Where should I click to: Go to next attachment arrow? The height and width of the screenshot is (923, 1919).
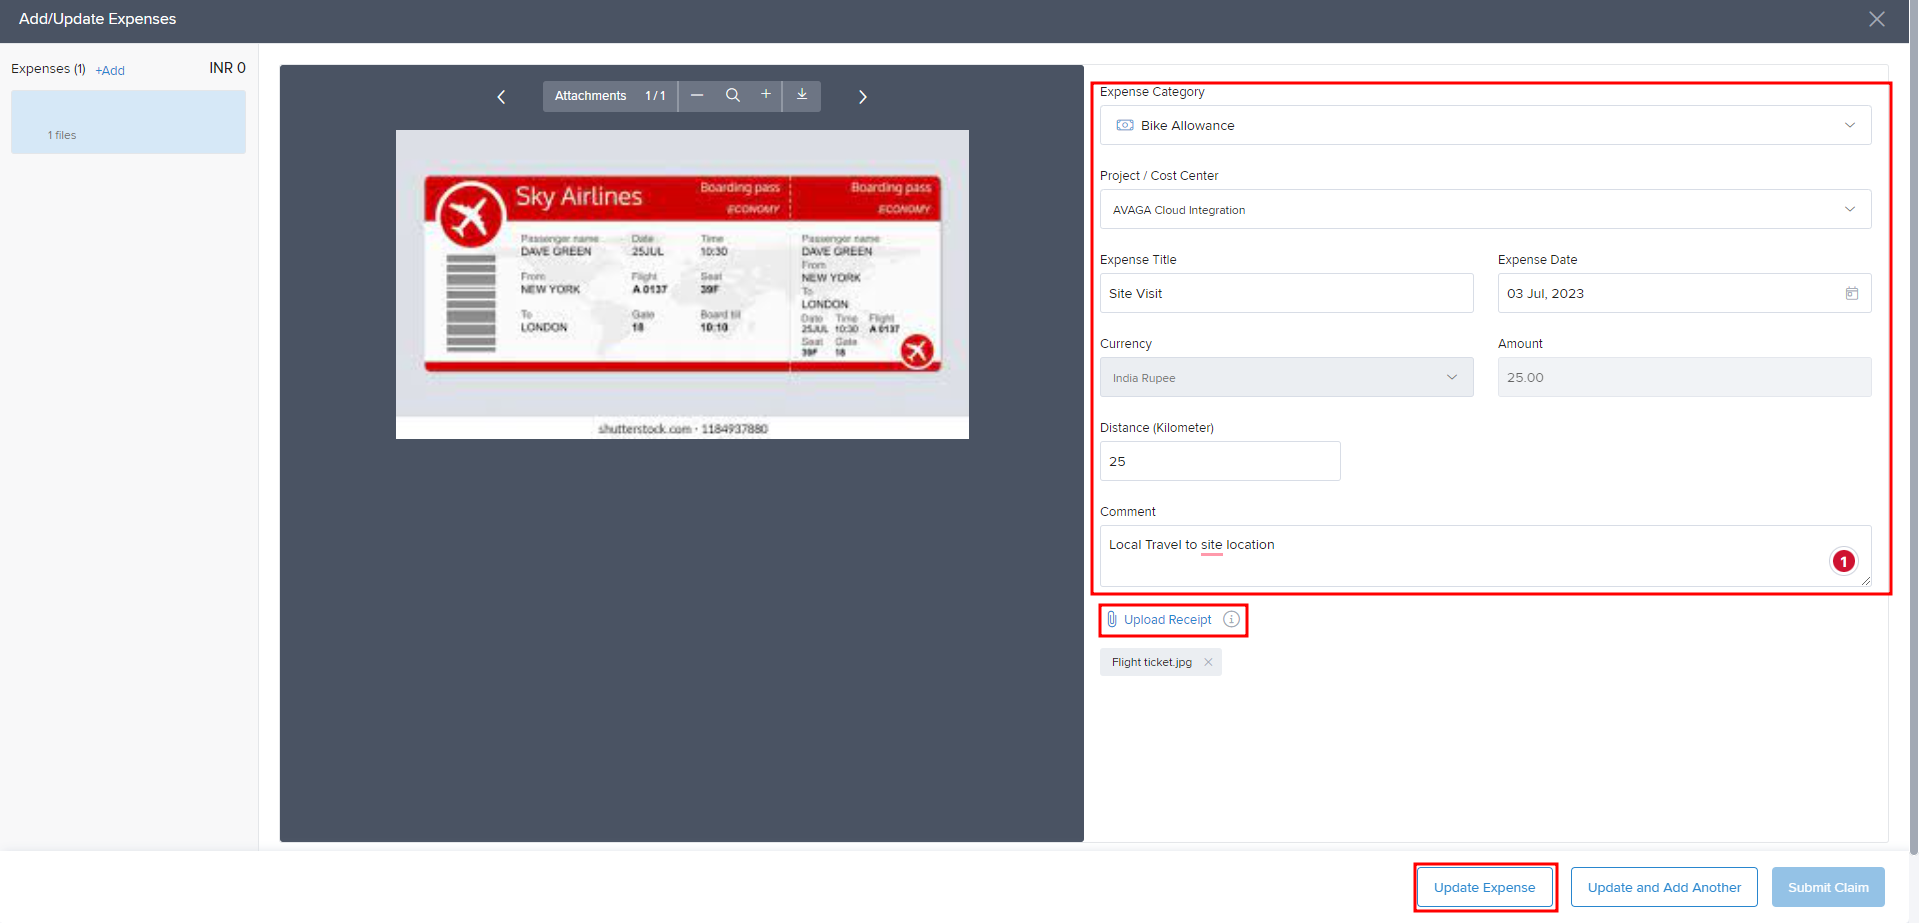862,97
